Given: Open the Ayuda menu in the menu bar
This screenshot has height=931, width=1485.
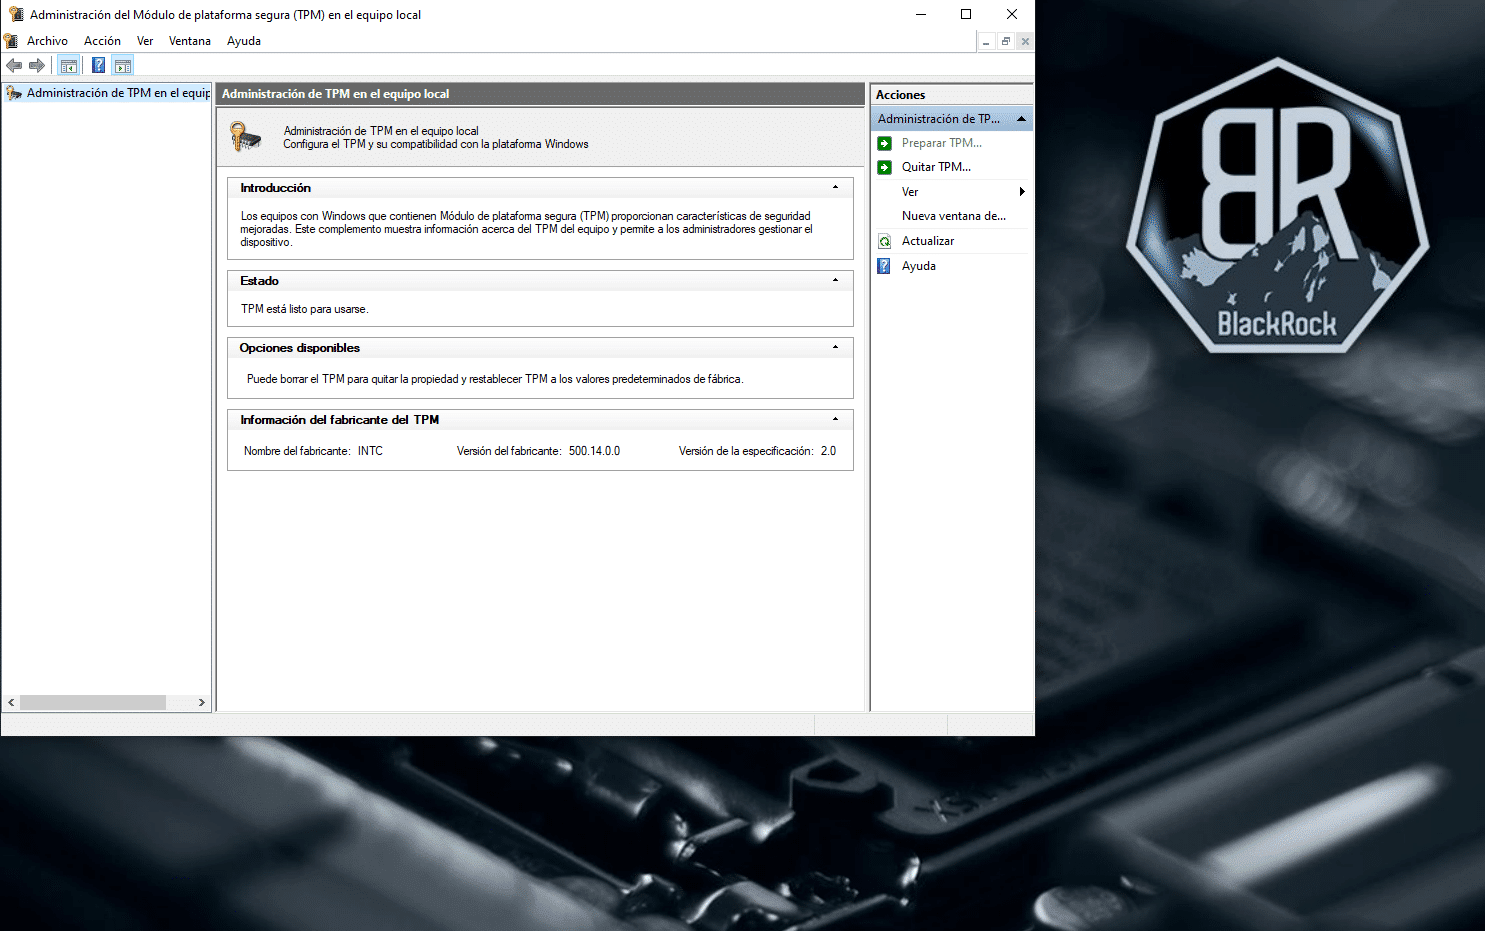Looking at the screenshot, I should click(x=244, y=41).
